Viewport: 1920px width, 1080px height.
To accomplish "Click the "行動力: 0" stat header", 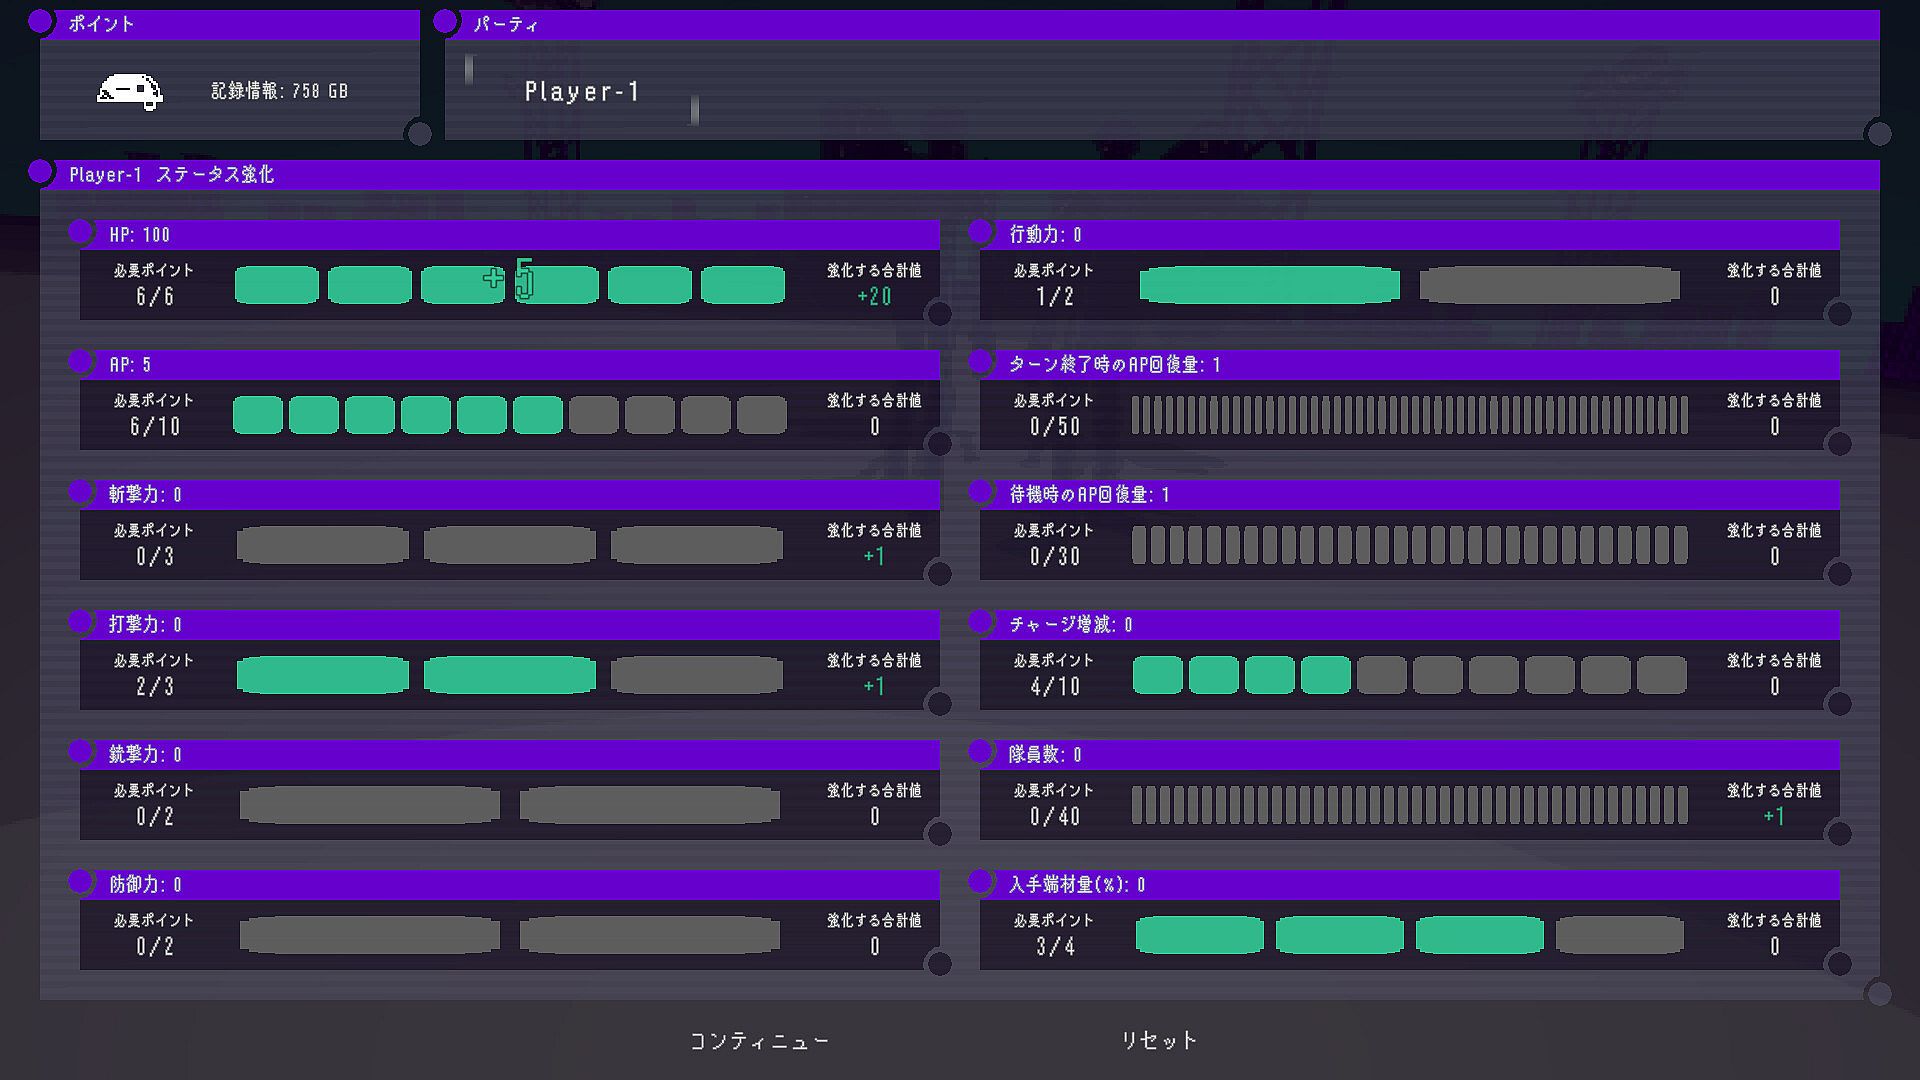I will point(1410,235).
